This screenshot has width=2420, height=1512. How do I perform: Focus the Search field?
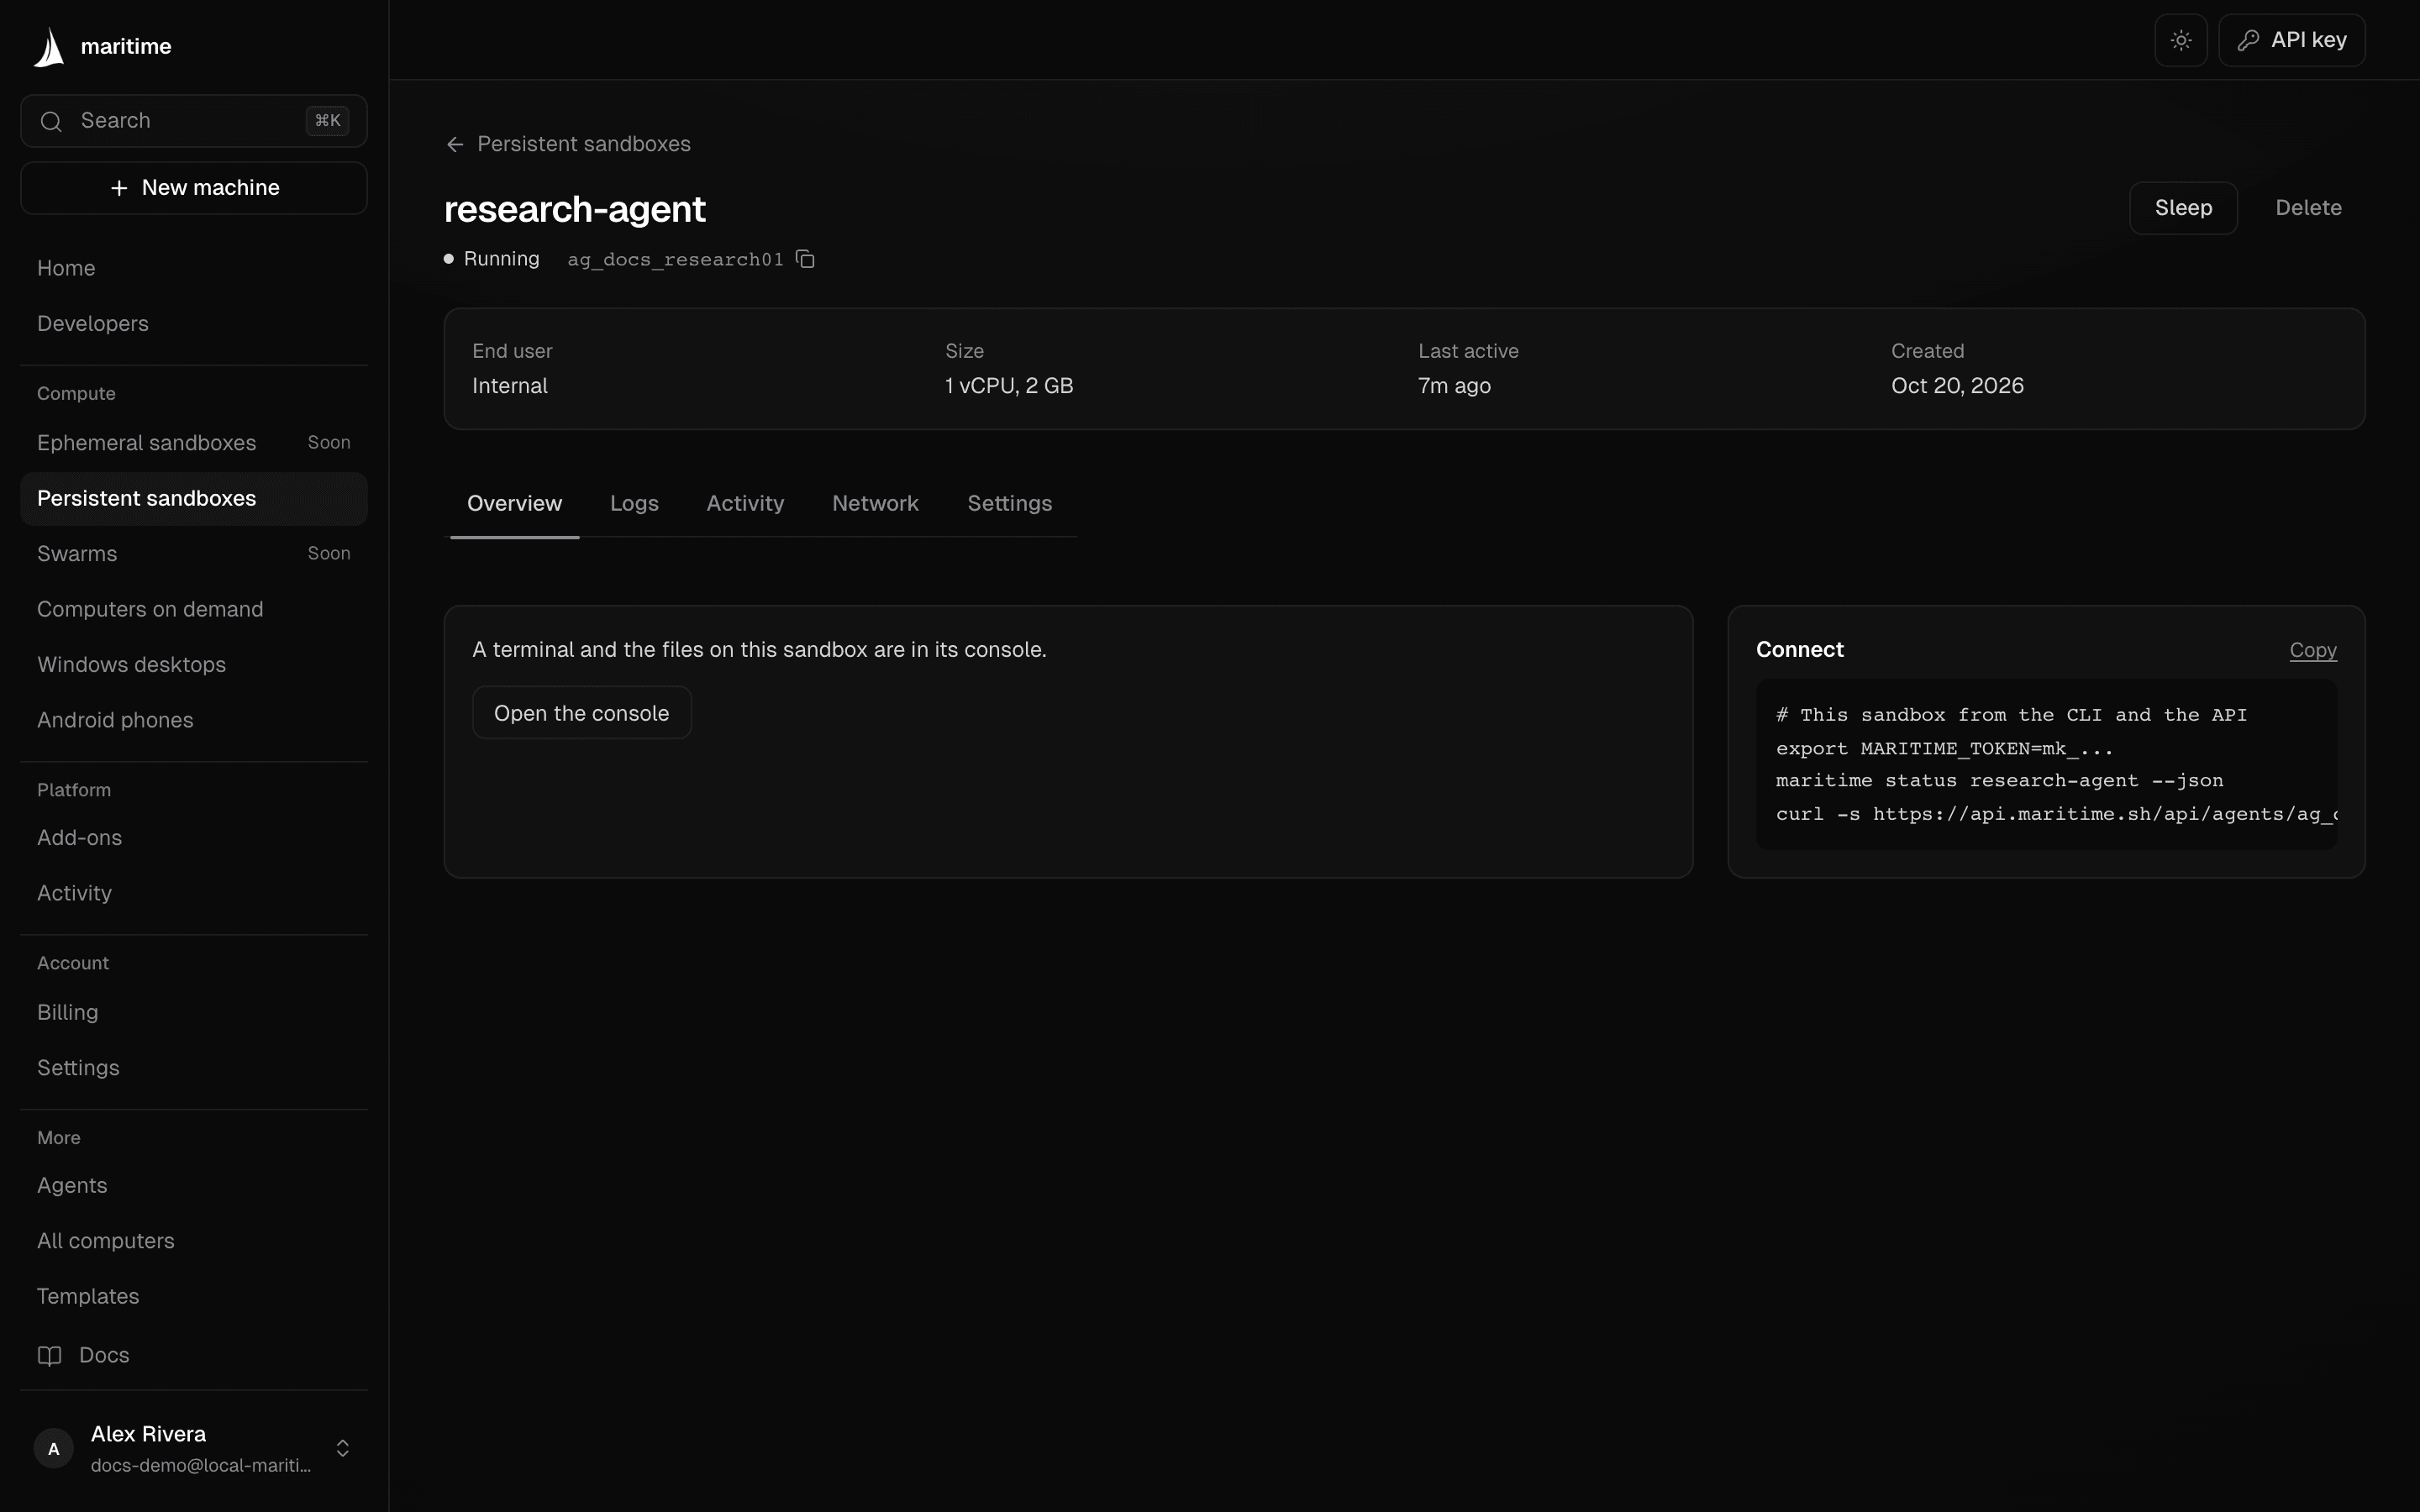[194, 121]
